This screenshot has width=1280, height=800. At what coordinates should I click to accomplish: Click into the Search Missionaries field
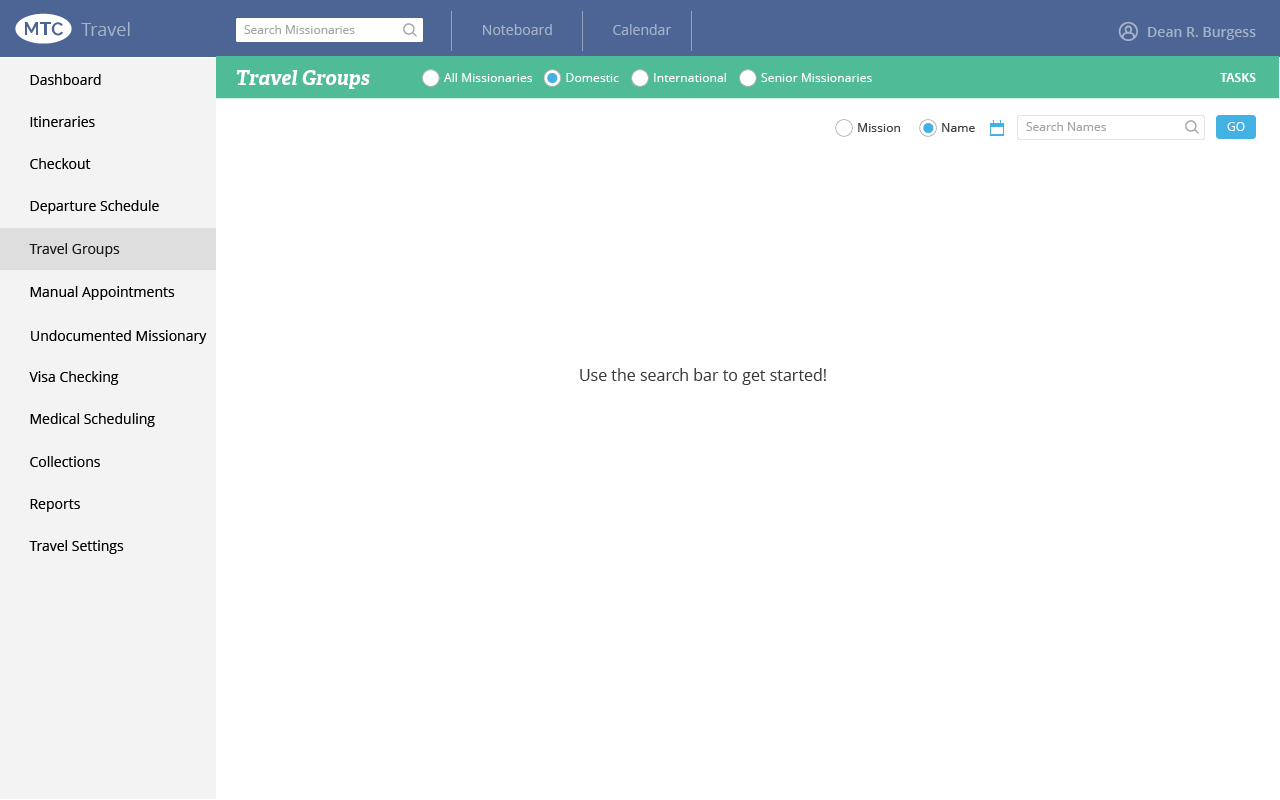point(320,30)
